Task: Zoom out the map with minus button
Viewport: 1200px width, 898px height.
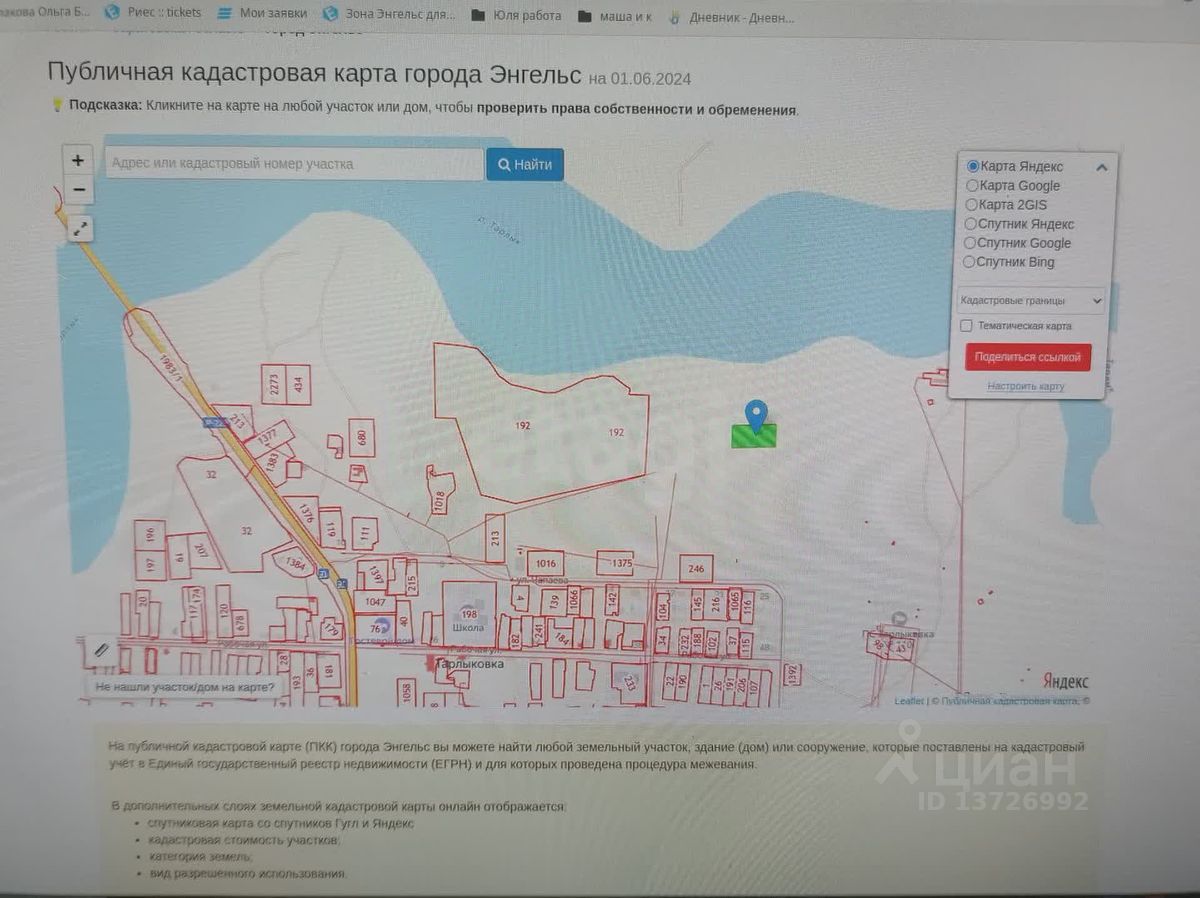Action: 78,190
